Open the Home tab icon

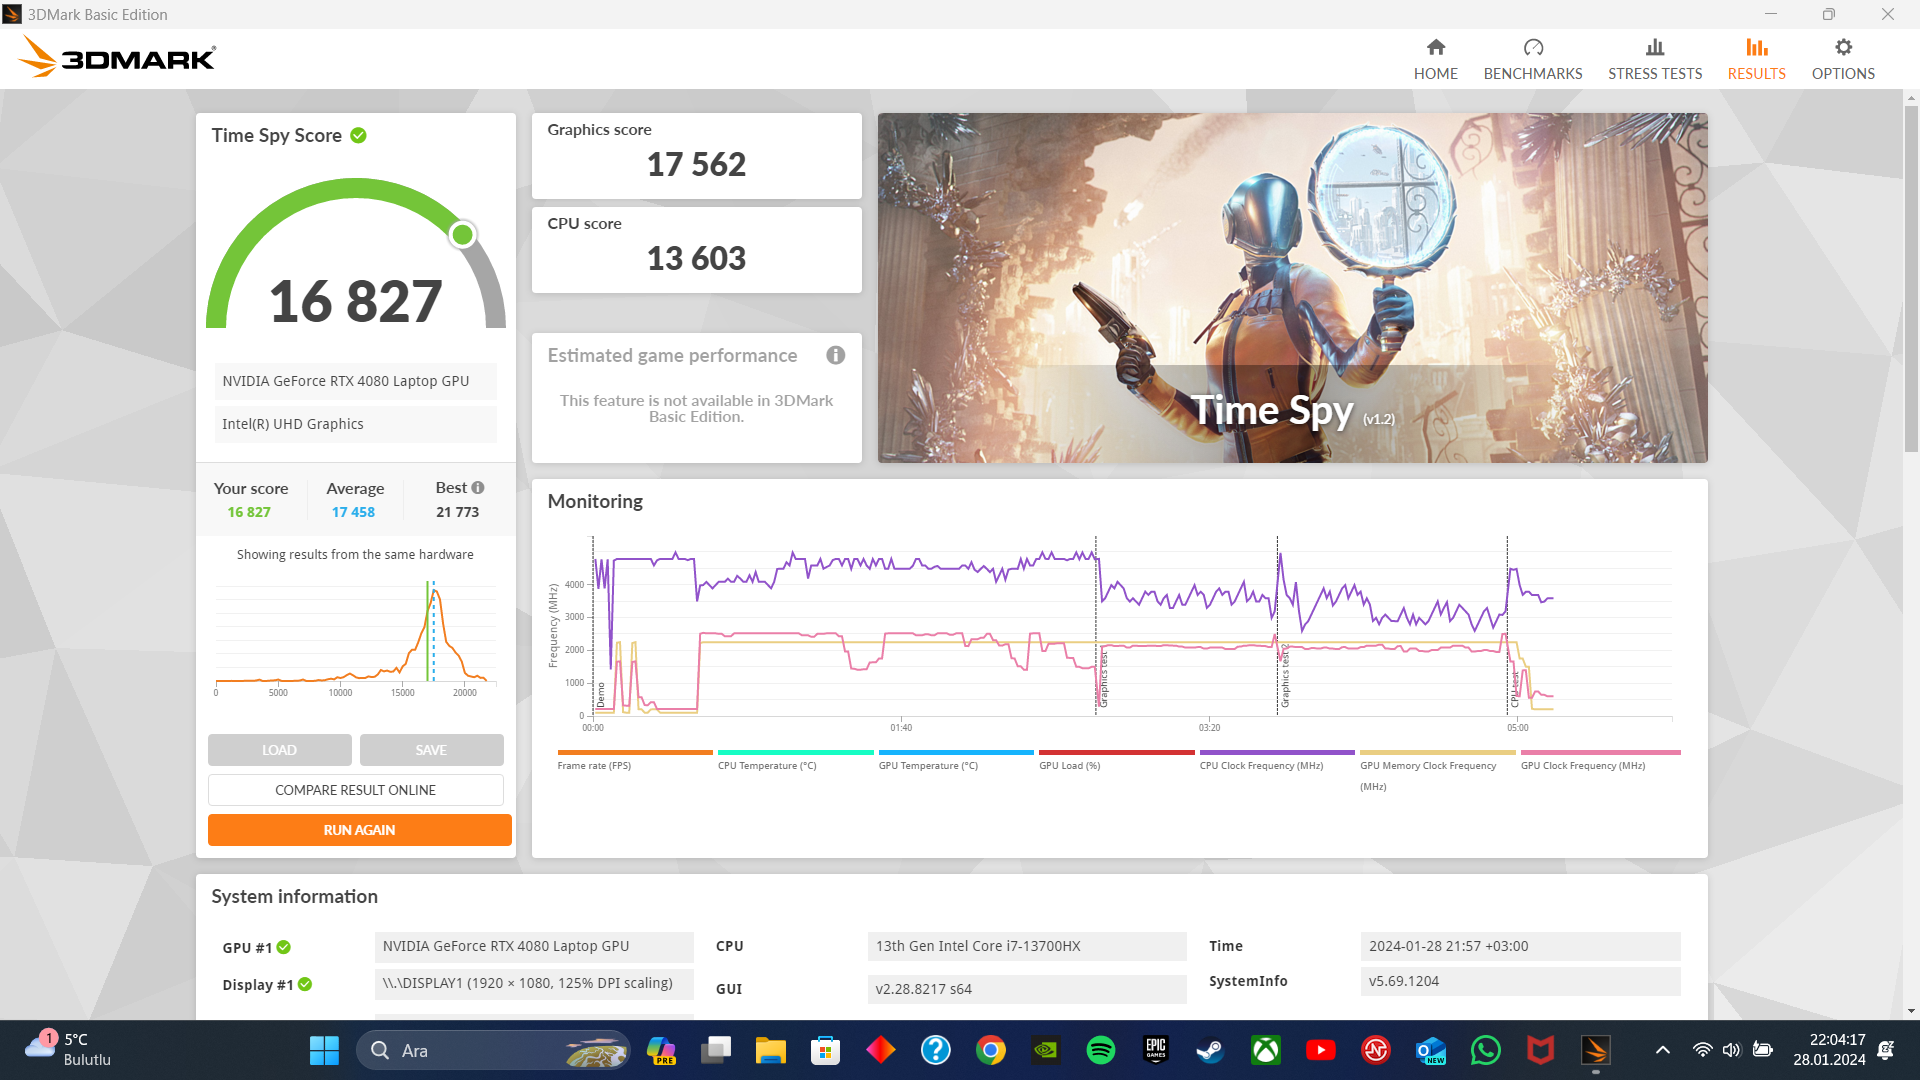pyautogui.click(x=1435, y=48)
